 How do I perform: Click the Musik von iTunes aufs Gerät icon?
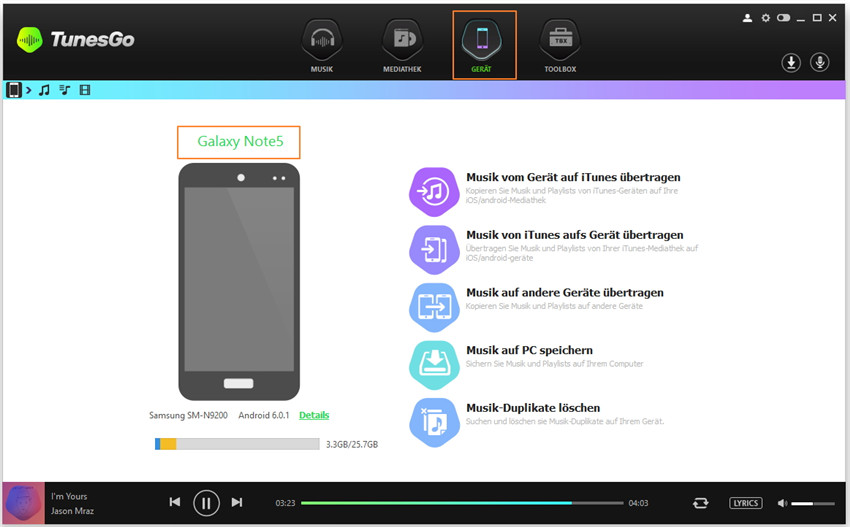(434, 249)
